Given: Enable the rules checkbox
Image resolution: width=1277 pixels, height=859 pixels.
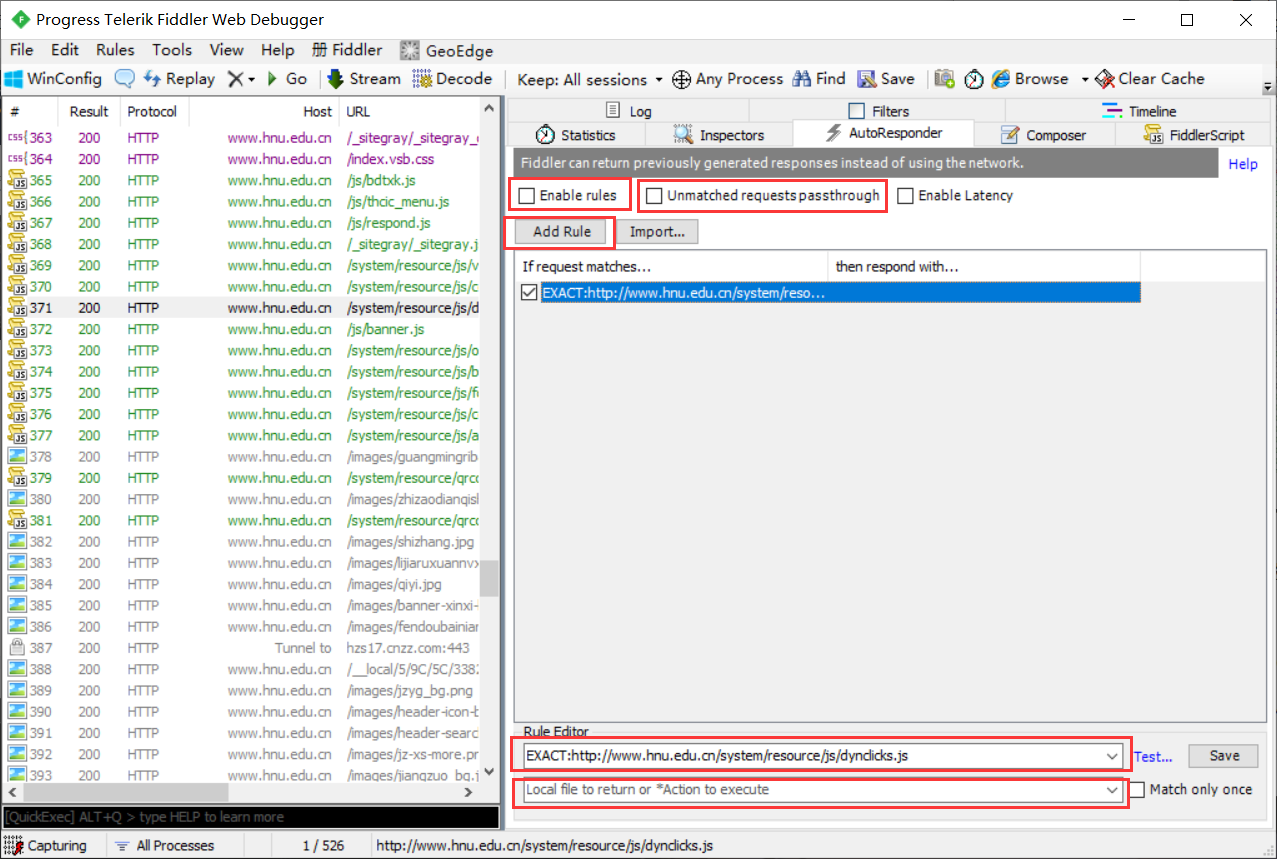Looking at the screenshot, I should click(527, 196).
